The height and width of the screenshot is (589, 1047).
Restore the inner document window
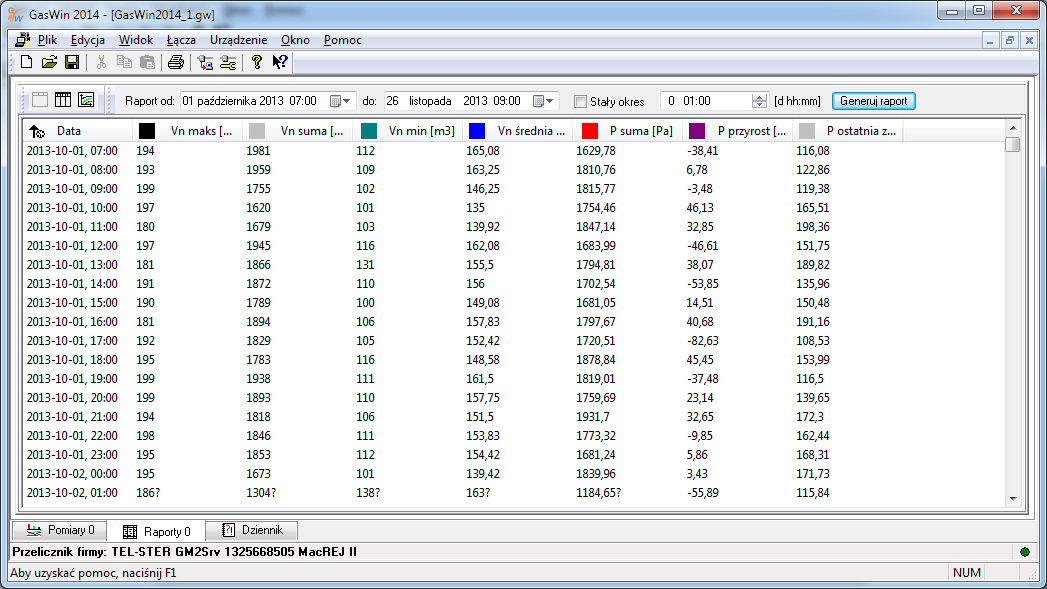1010,41
